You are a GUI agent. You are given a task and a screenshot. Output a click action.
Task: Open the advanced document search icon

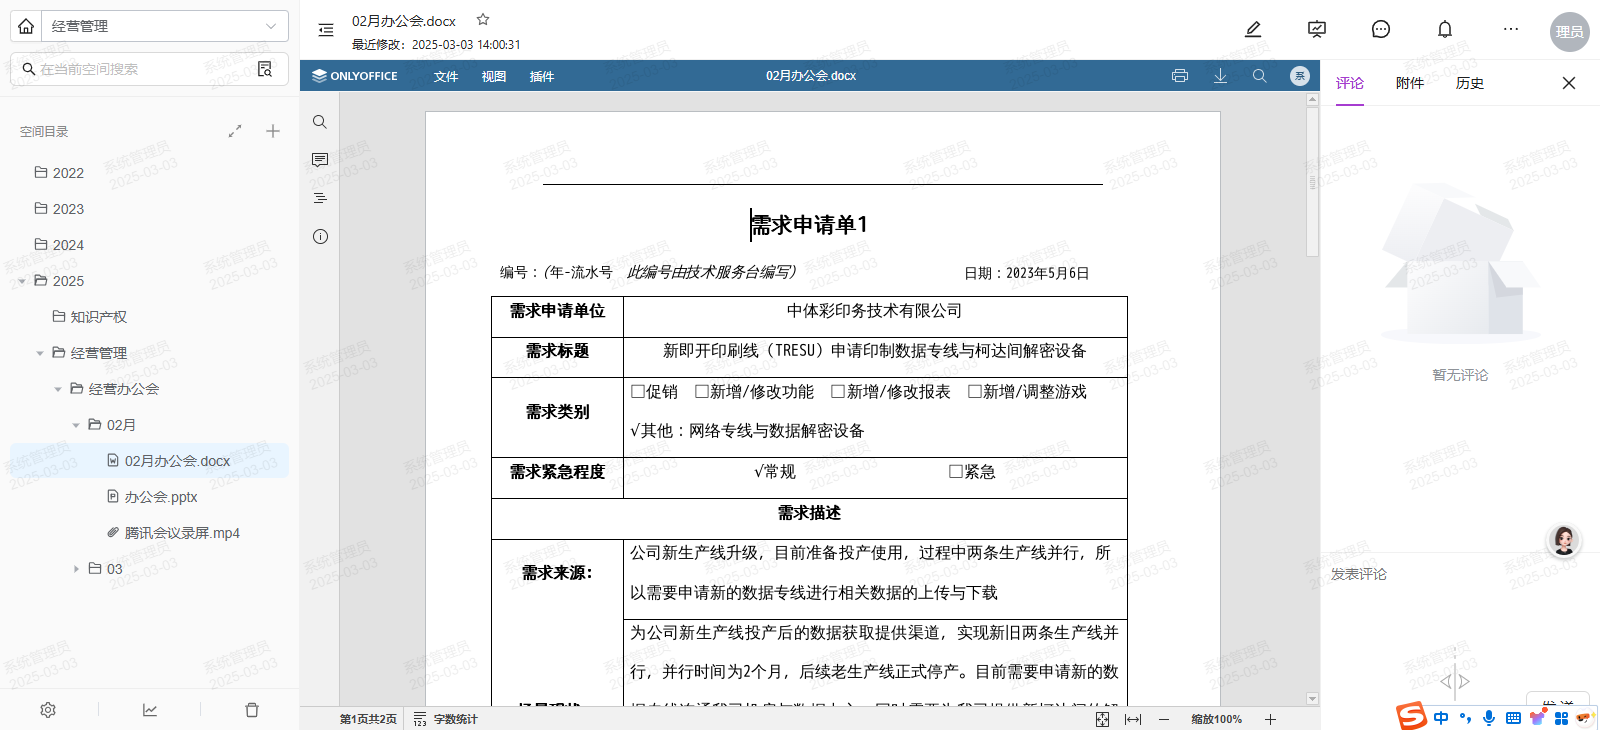pos(265,69)
